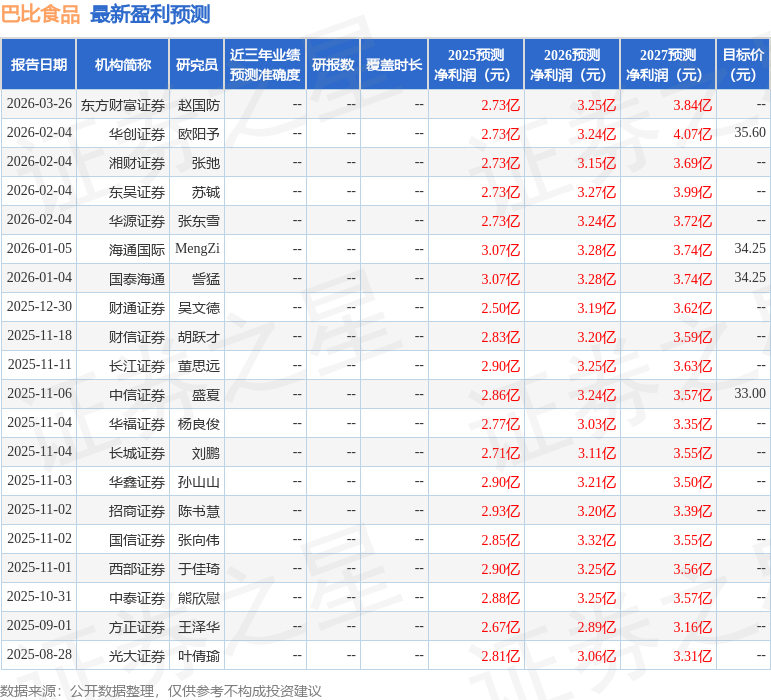Click the 研报数 column header

click(333, 65)
